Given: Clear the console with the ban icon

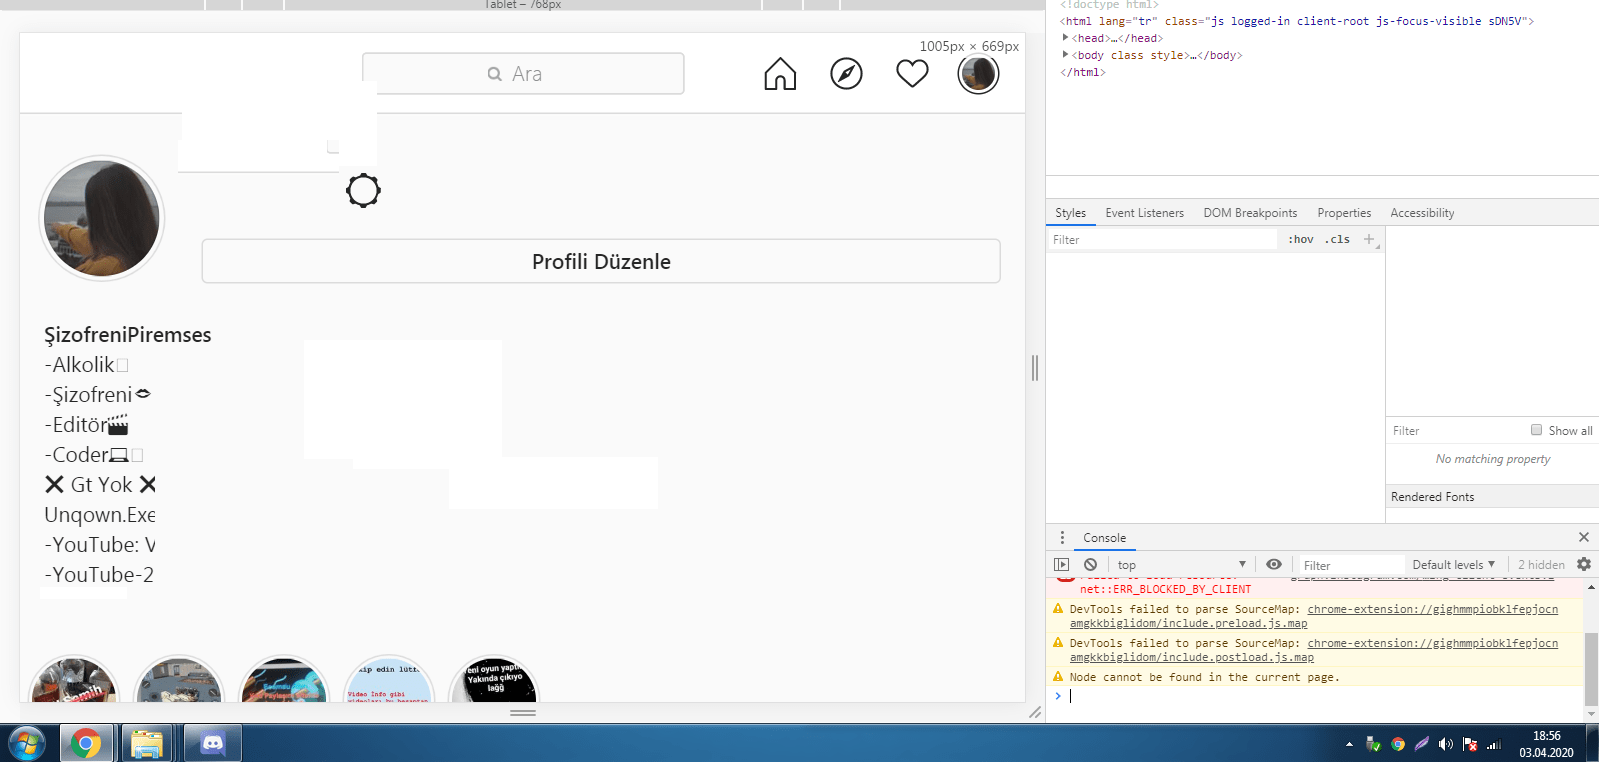Looking at the screenshot, I should pyautogui.click(x=1090, y=565).
